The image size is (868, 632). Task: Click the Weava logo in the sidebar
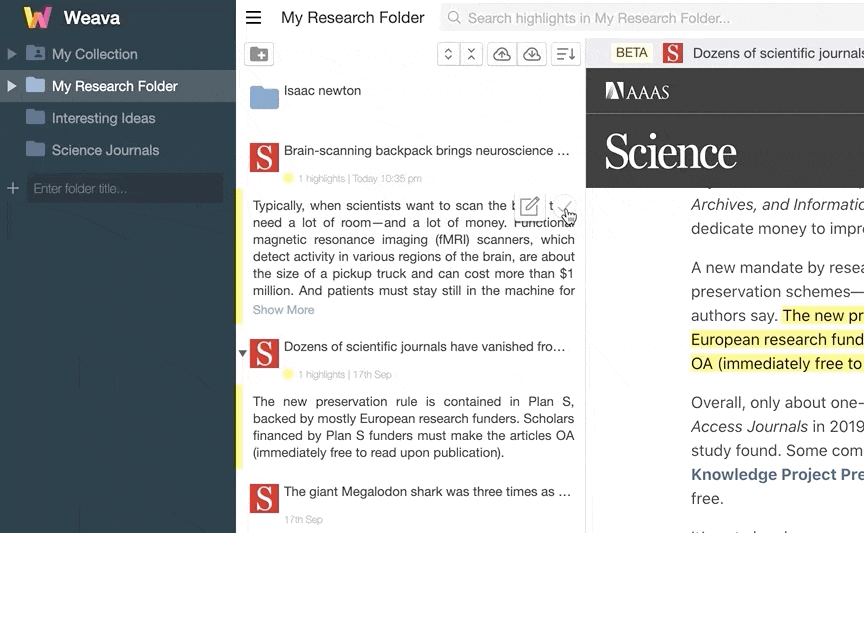click(x=36, y=17)
